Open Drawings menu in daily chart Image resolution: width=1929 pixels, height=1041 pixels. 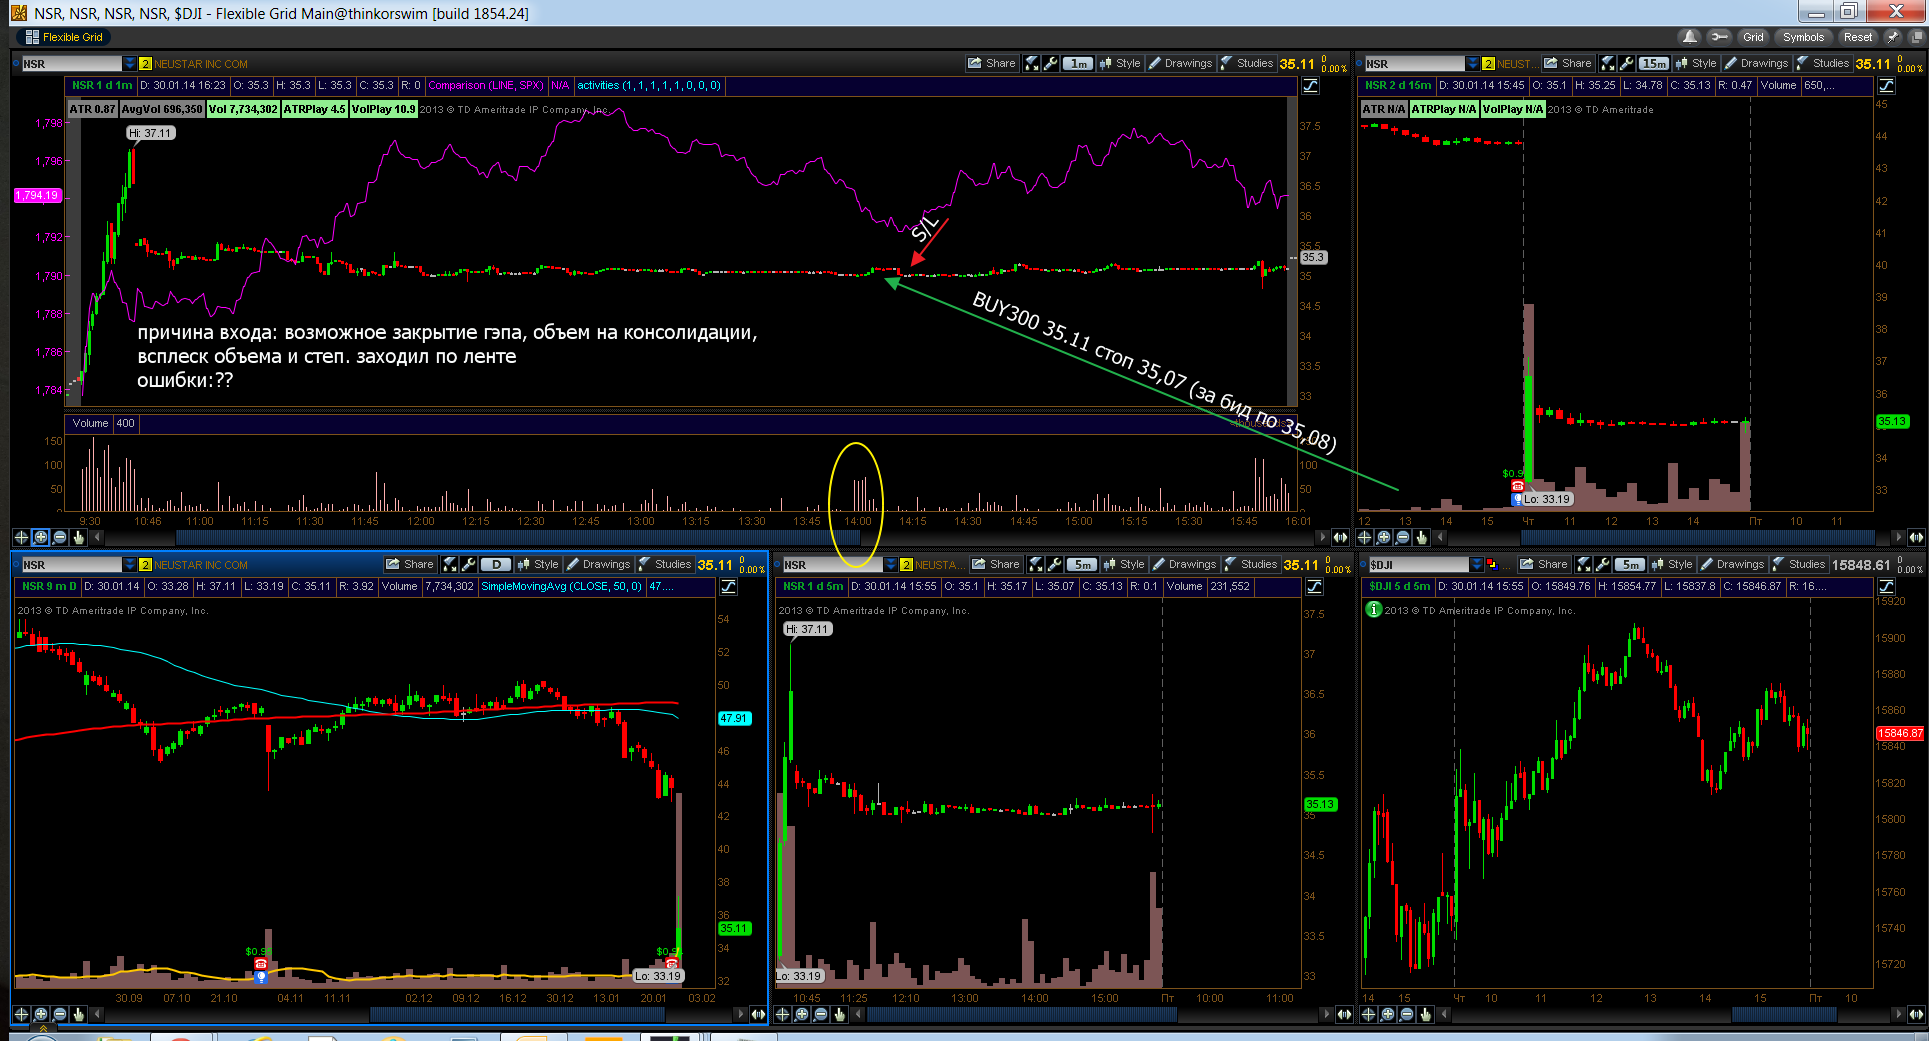click(598, 564)
